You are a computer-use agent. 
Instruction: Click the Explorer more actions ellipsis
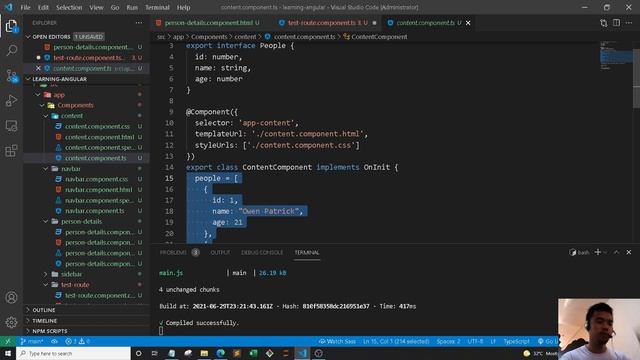click(139, 23)
